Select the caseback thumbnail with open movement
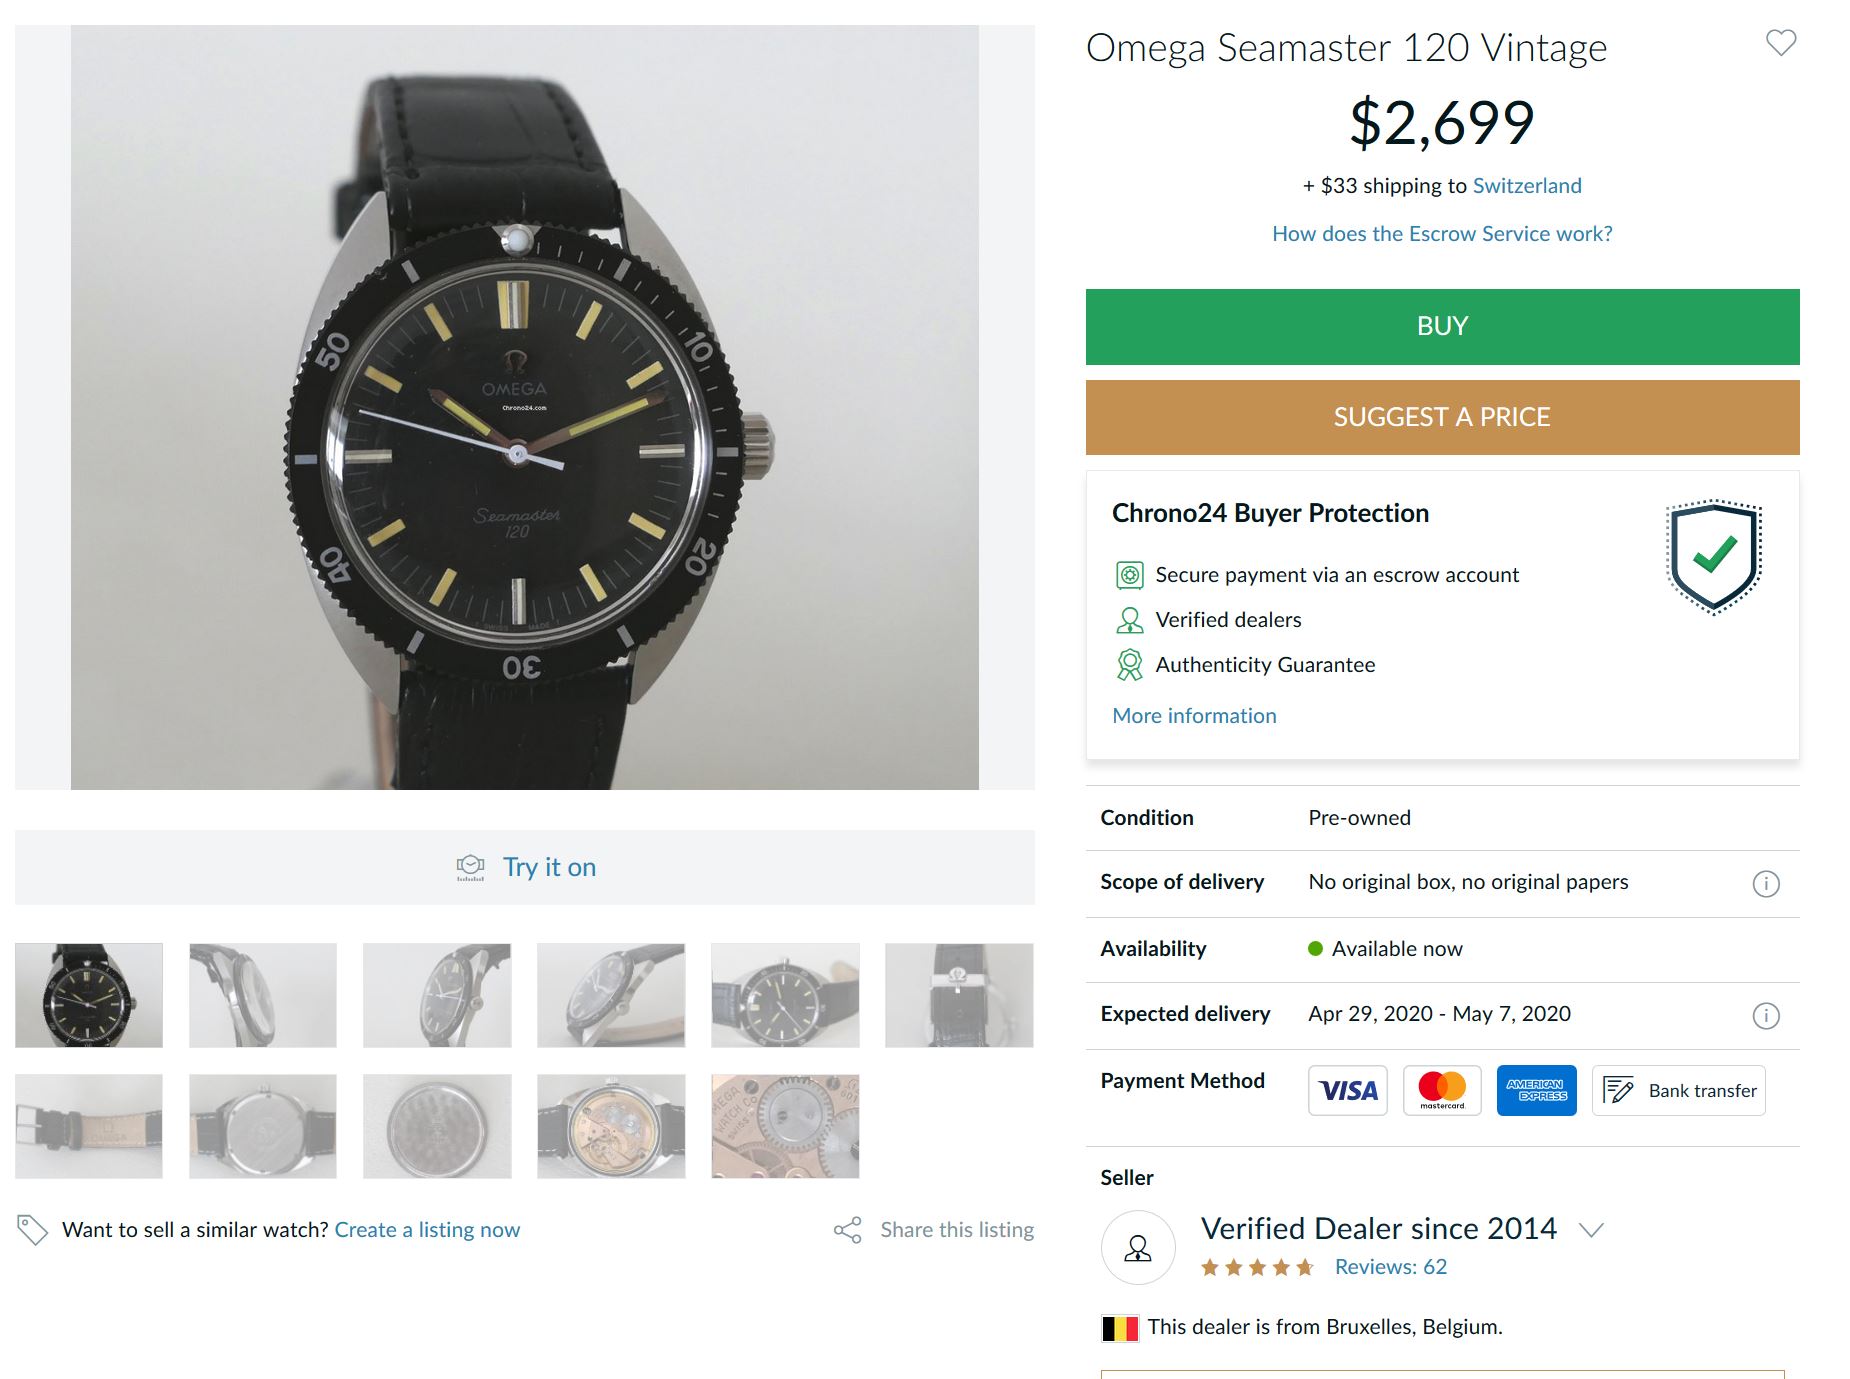The height and width of the screenshot is (1379, 1850). (611, 1126)
